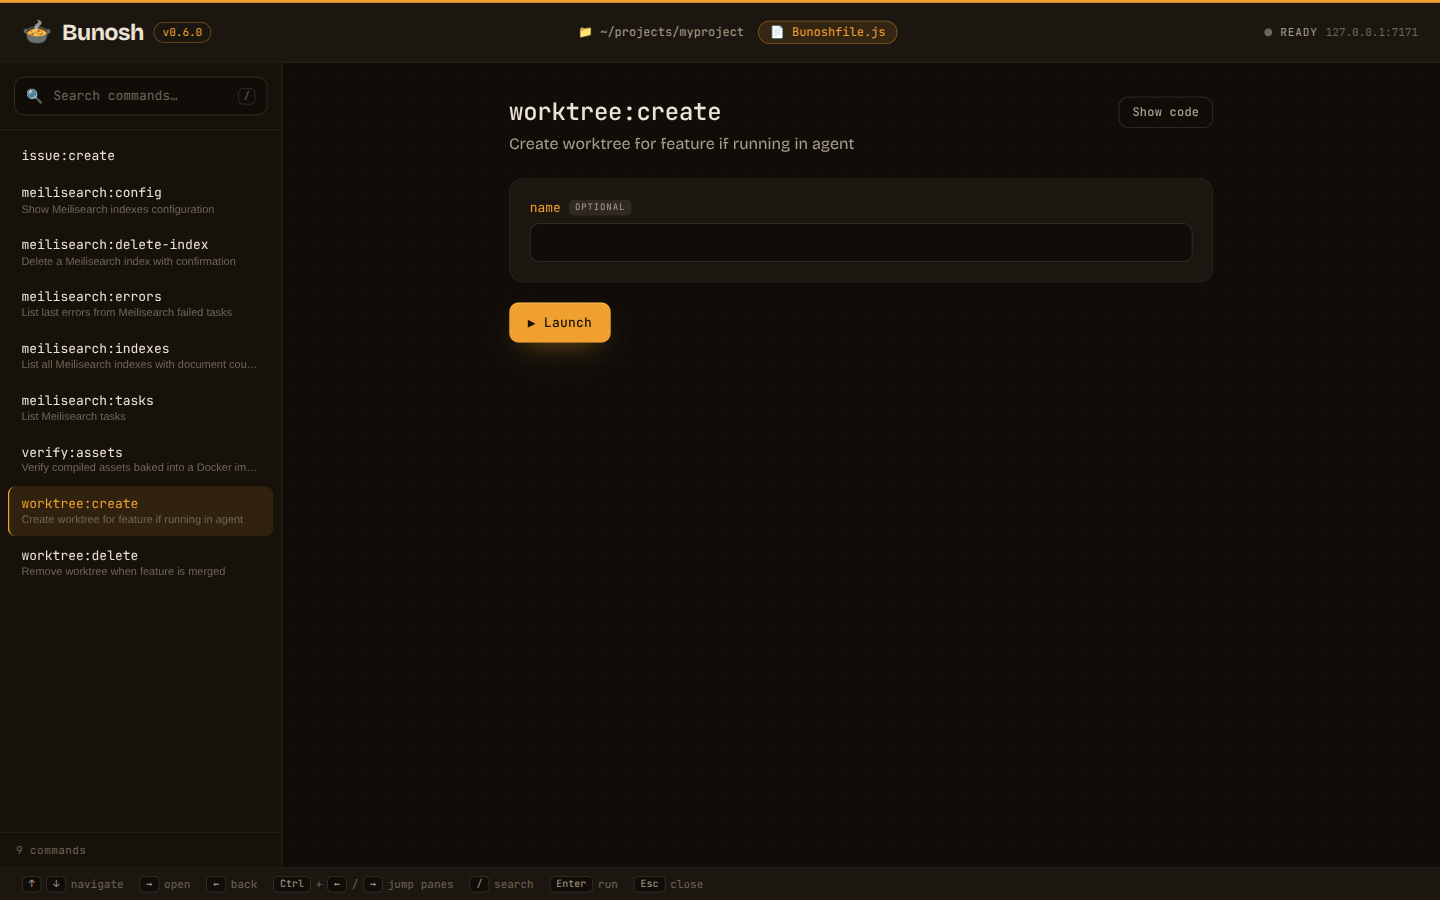This screenshot has height=900, width=1440.
Task: Select the worktree:delete command
Action: tap(140, 563)
